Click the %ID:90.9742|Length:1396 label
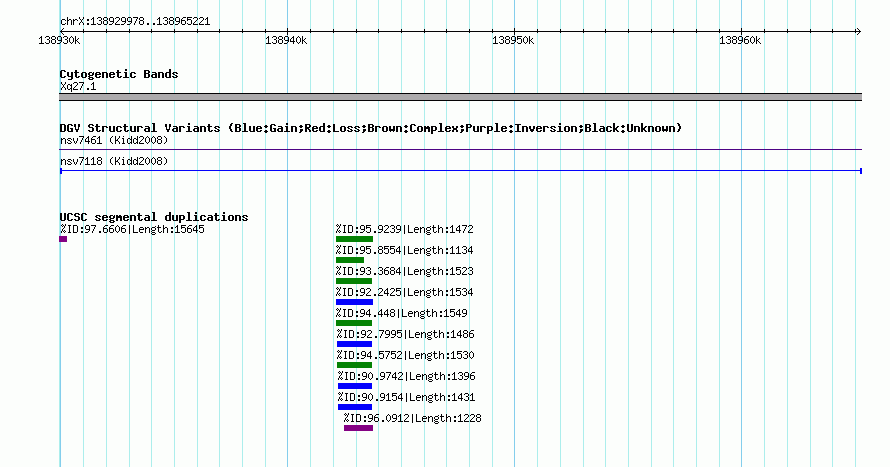 point(406,376)
